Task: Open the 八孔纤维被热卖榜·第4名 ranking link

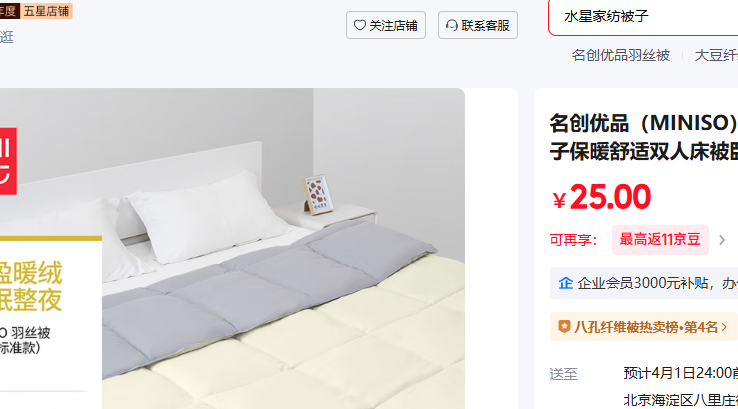Action: click(644, 327)
